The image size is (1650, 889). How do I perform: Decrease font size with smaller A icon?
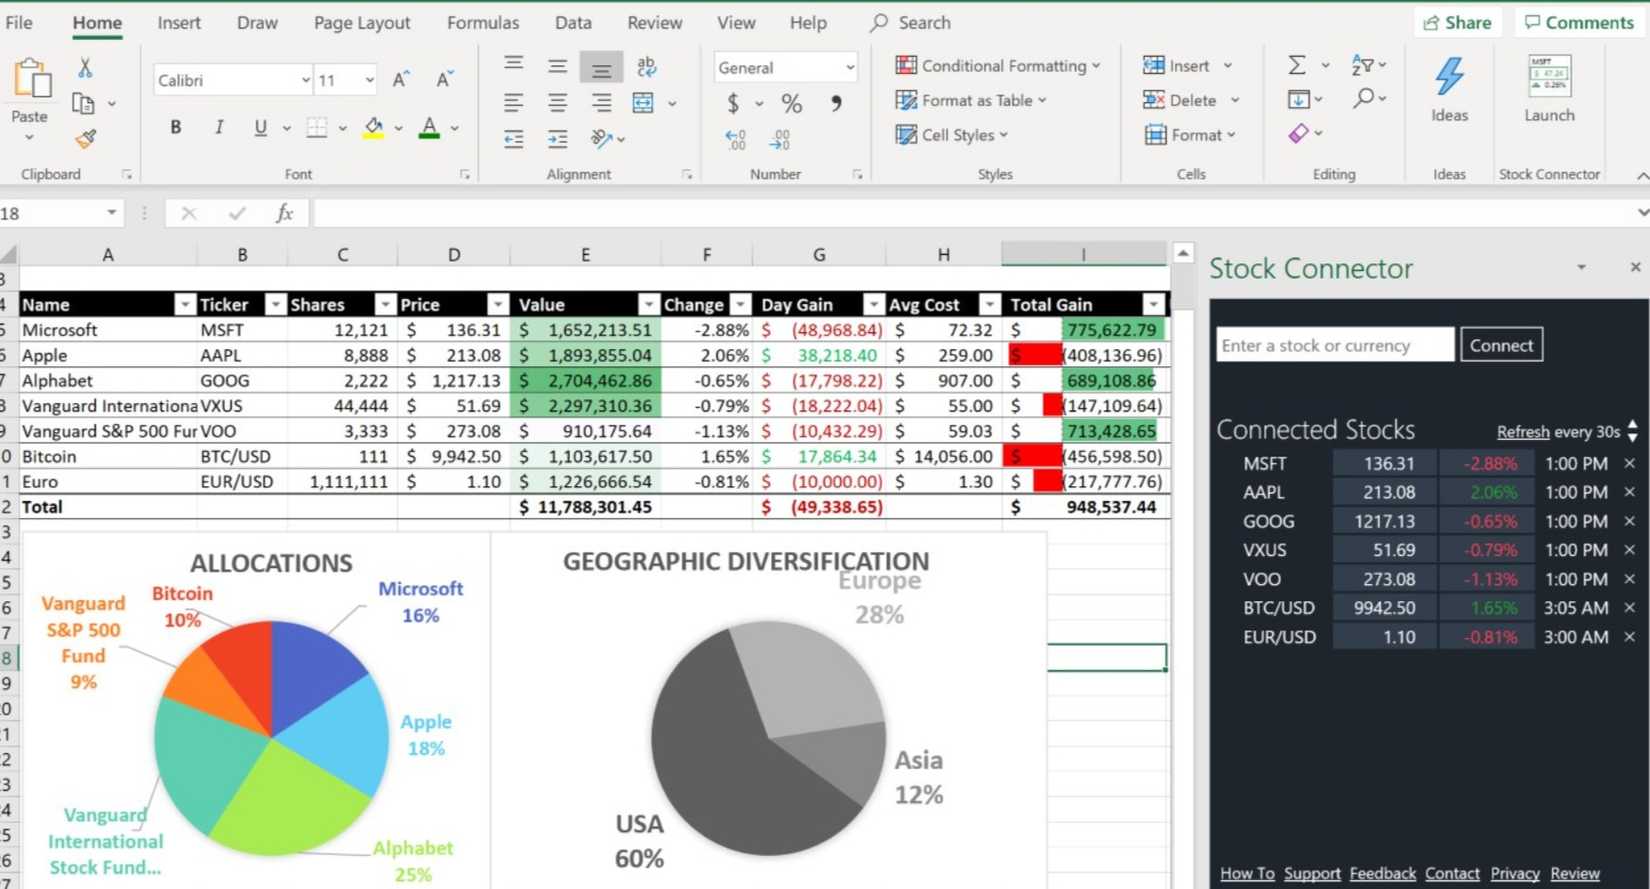(444, 80)
